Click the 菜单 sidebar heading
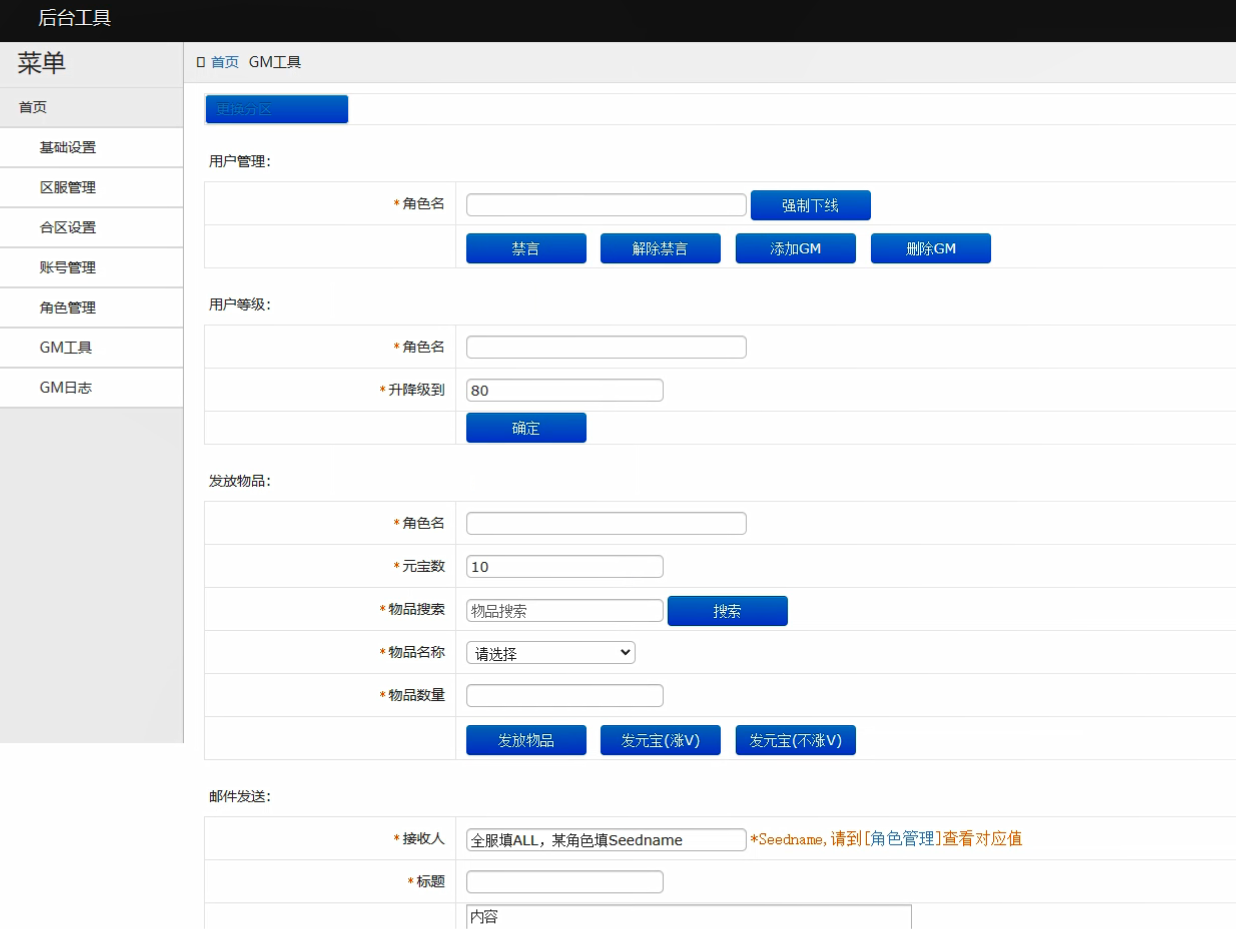The width and height of the screenshot is (1236, 929). click(42, 64)
